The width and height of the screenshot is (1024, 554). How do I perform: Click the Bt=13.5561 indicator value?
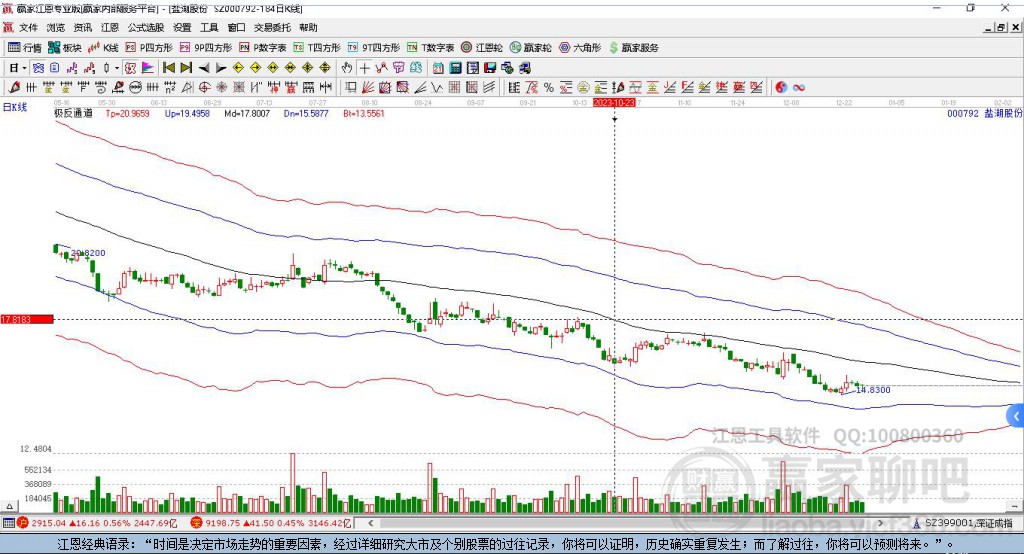point(364,113)
